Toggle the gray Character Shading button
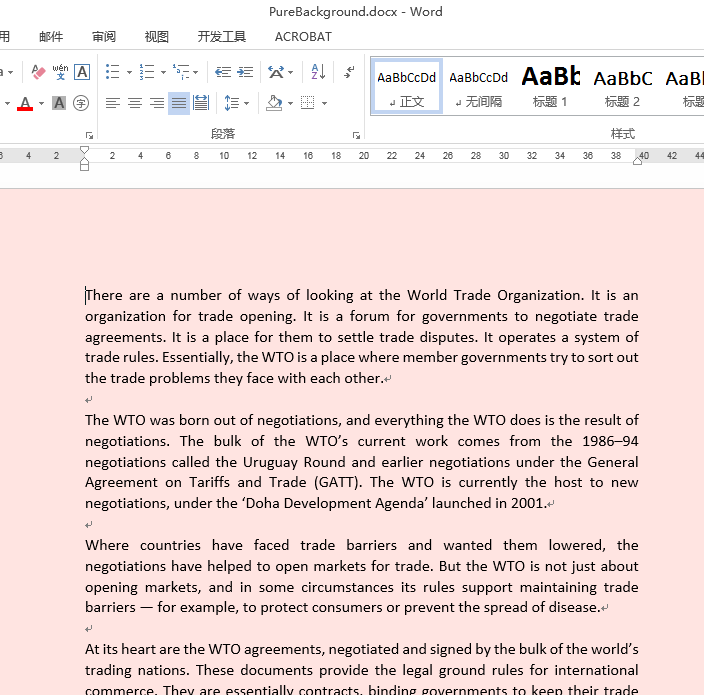 59,103
